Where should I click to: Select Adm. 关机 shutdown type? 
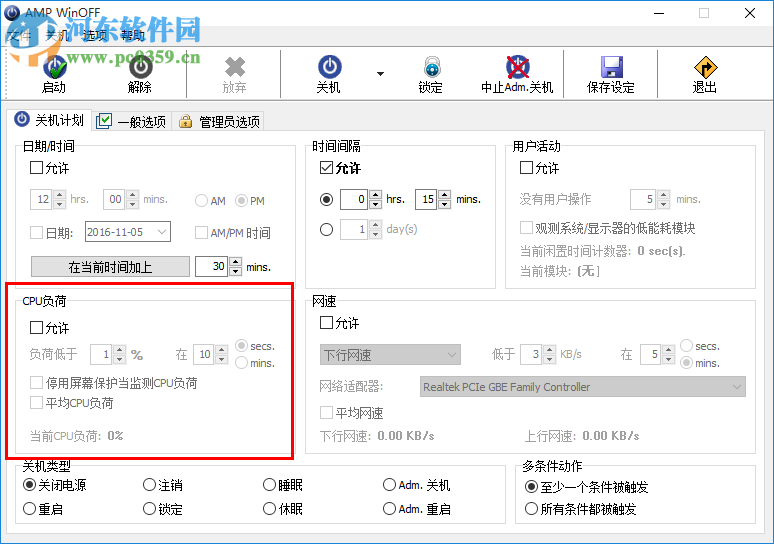click(x=389, y=485)
